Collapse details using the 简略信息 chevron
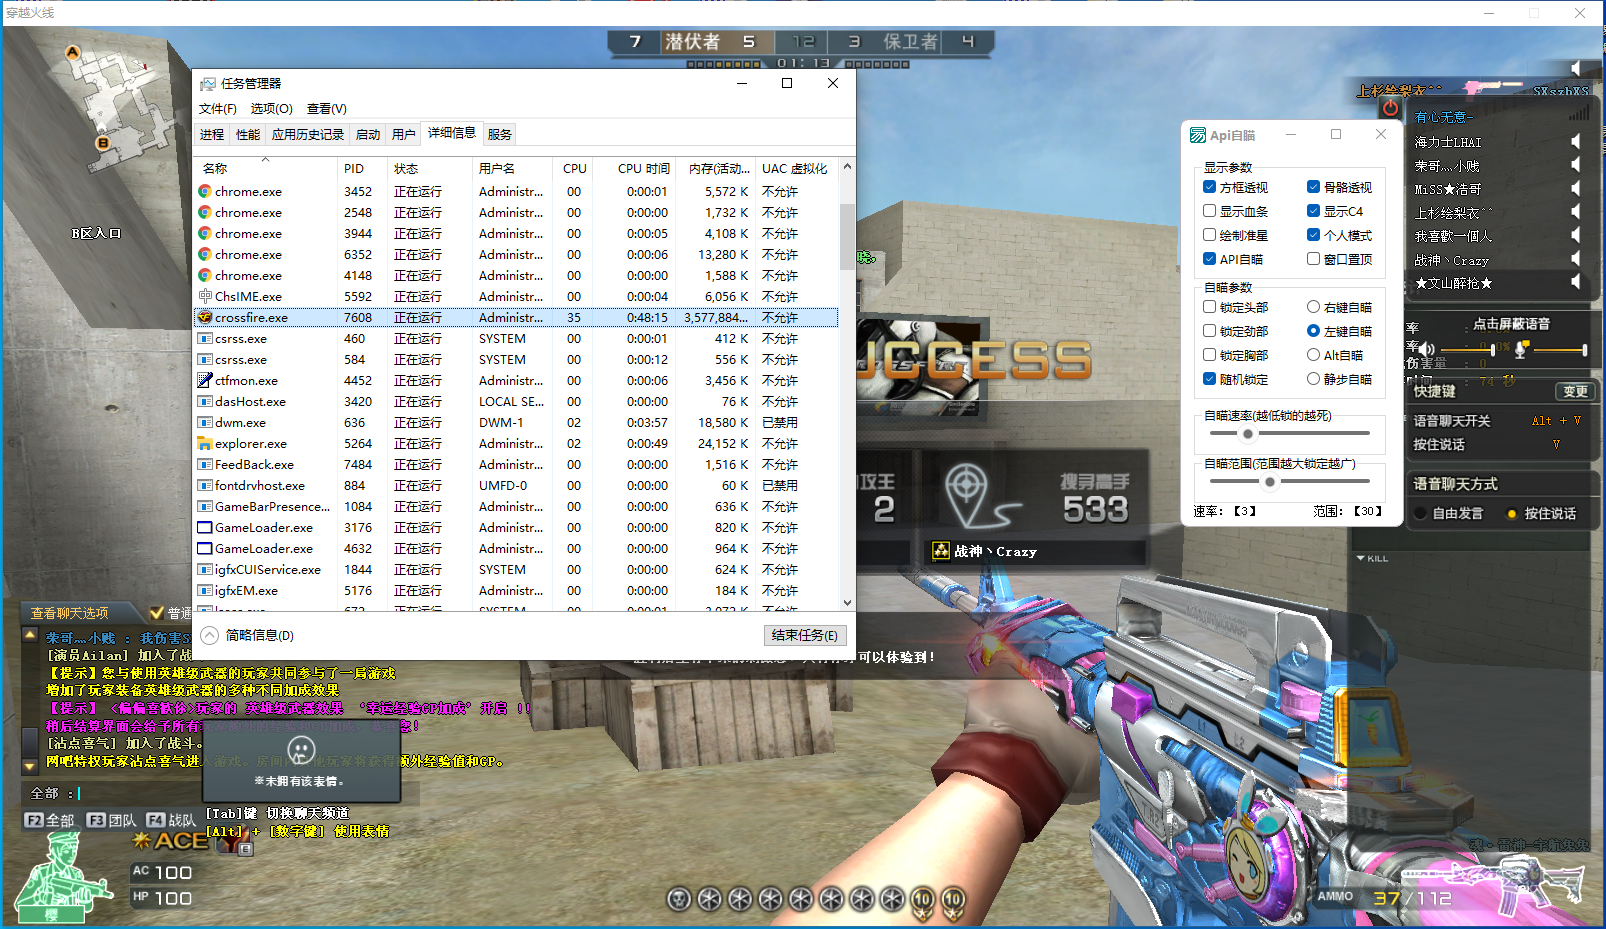The image size is (1606, 929). coord(209,635)
